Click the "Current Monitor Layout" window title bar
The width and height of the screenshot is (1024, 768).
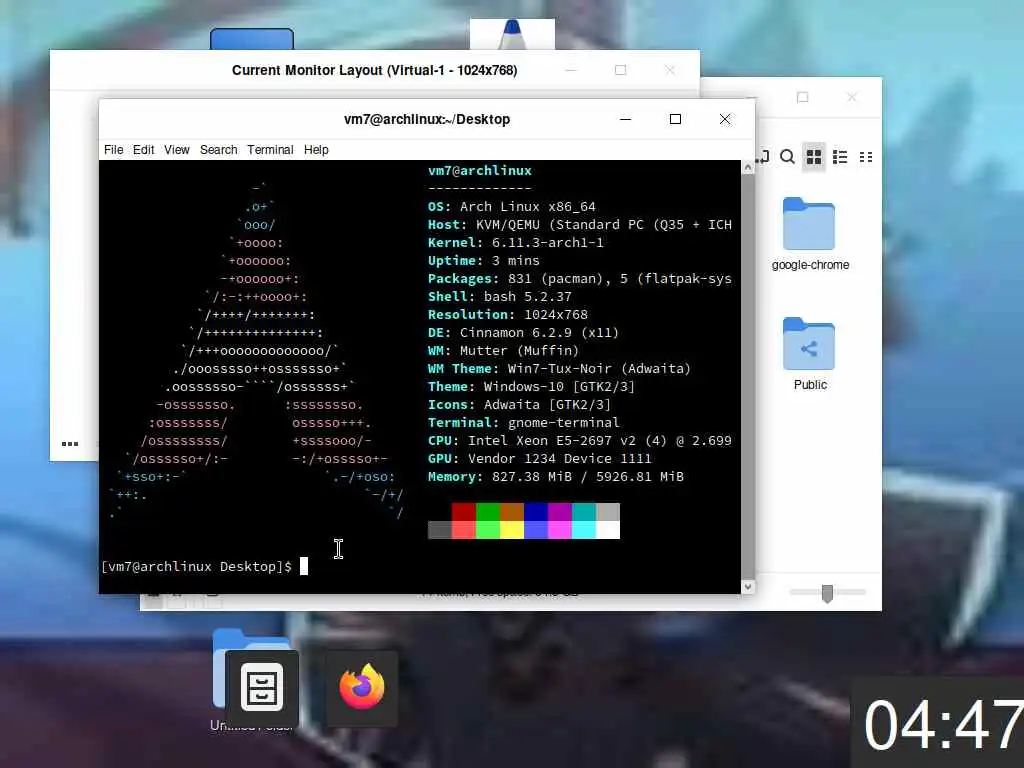pyautogui.click(x=374, y=70)
